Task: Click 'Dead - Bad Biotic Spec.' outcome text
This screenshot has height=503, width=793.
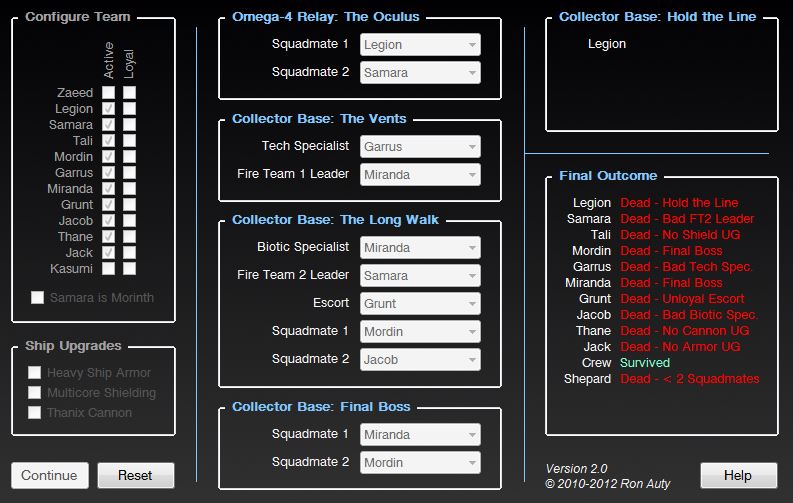Action: [x=689, y=314]
